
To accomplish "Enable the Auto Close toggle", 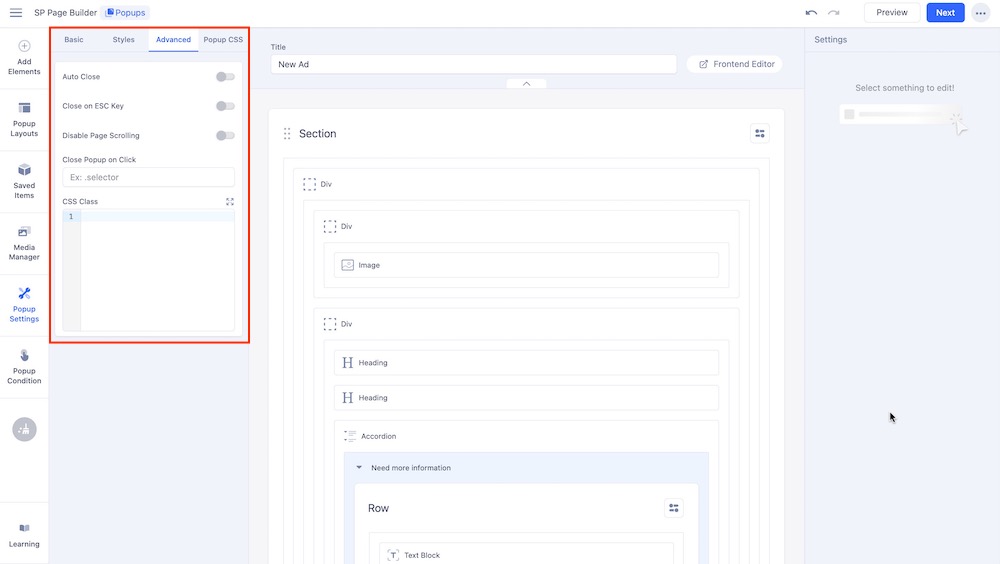I will pos(225,77).
